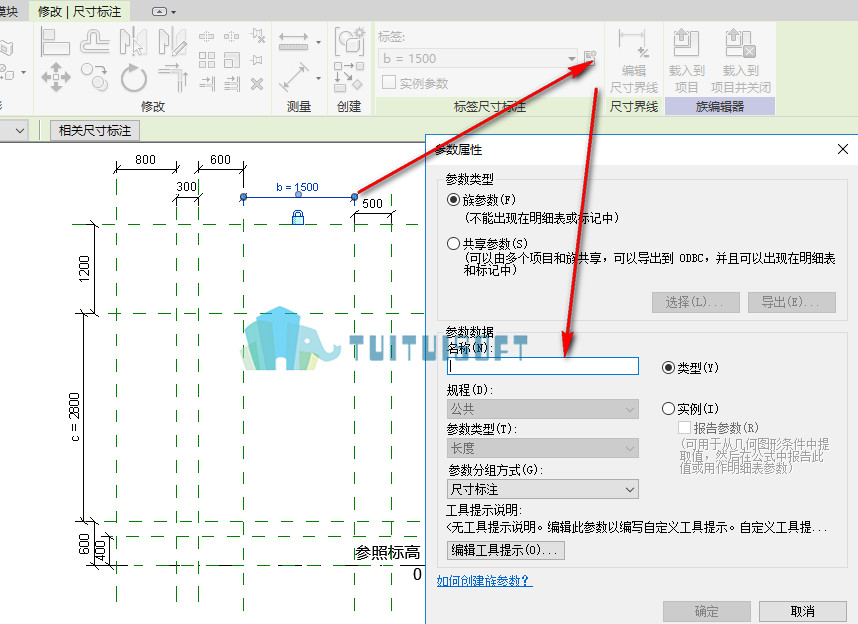The width and height of the screenshot is (858, 624).
Task: Click the 相关尺寸标注 button
Action: point(95,131)
